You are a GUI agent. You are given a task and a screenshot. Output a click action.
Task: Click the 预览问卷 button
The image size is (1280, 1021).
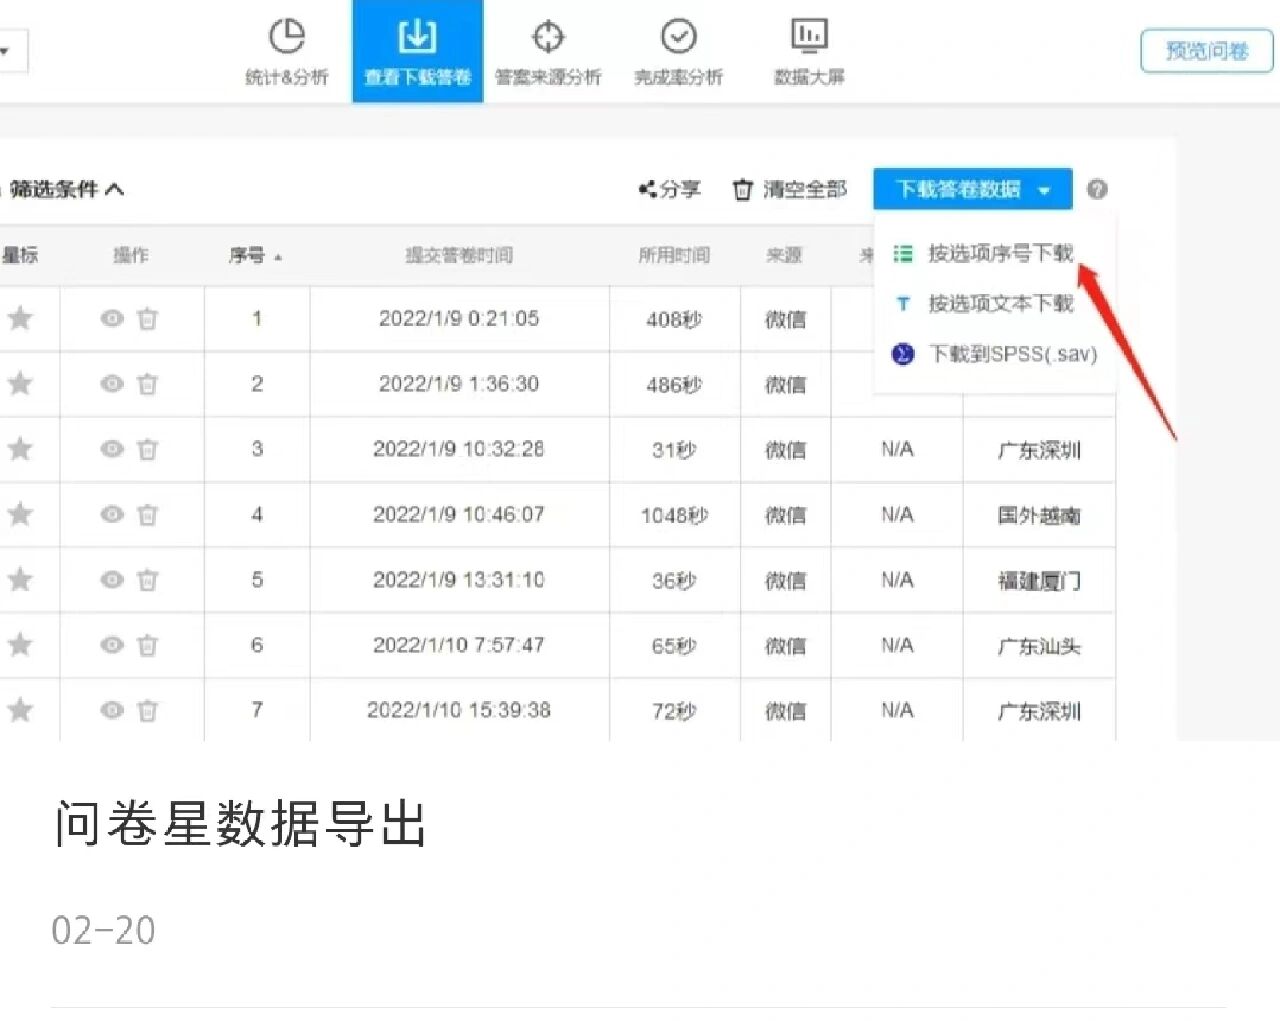[1207, 51]
